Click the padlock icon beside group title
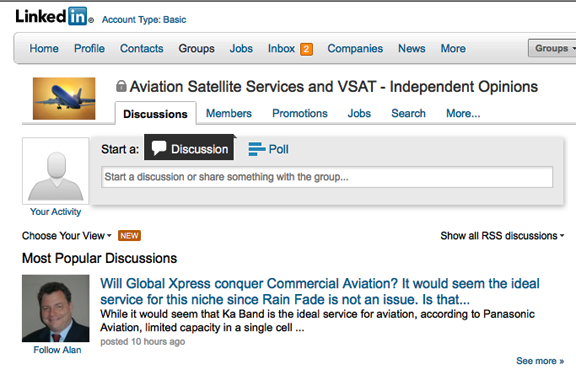 pyautogui.click(x=121, y=86)
